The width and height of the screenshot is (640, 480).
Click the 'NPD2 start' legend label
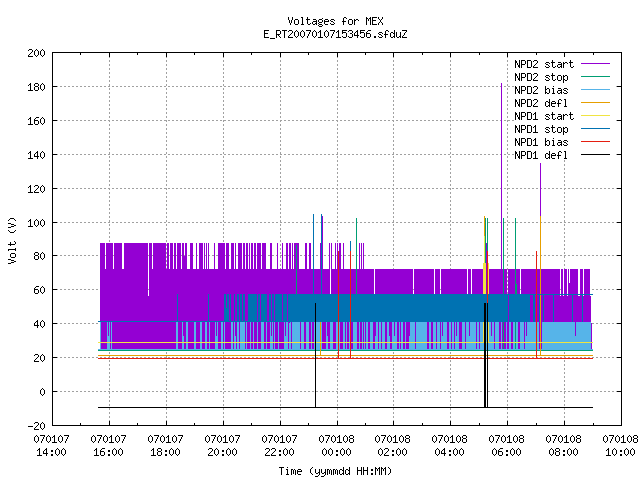[x=544, y=64]
